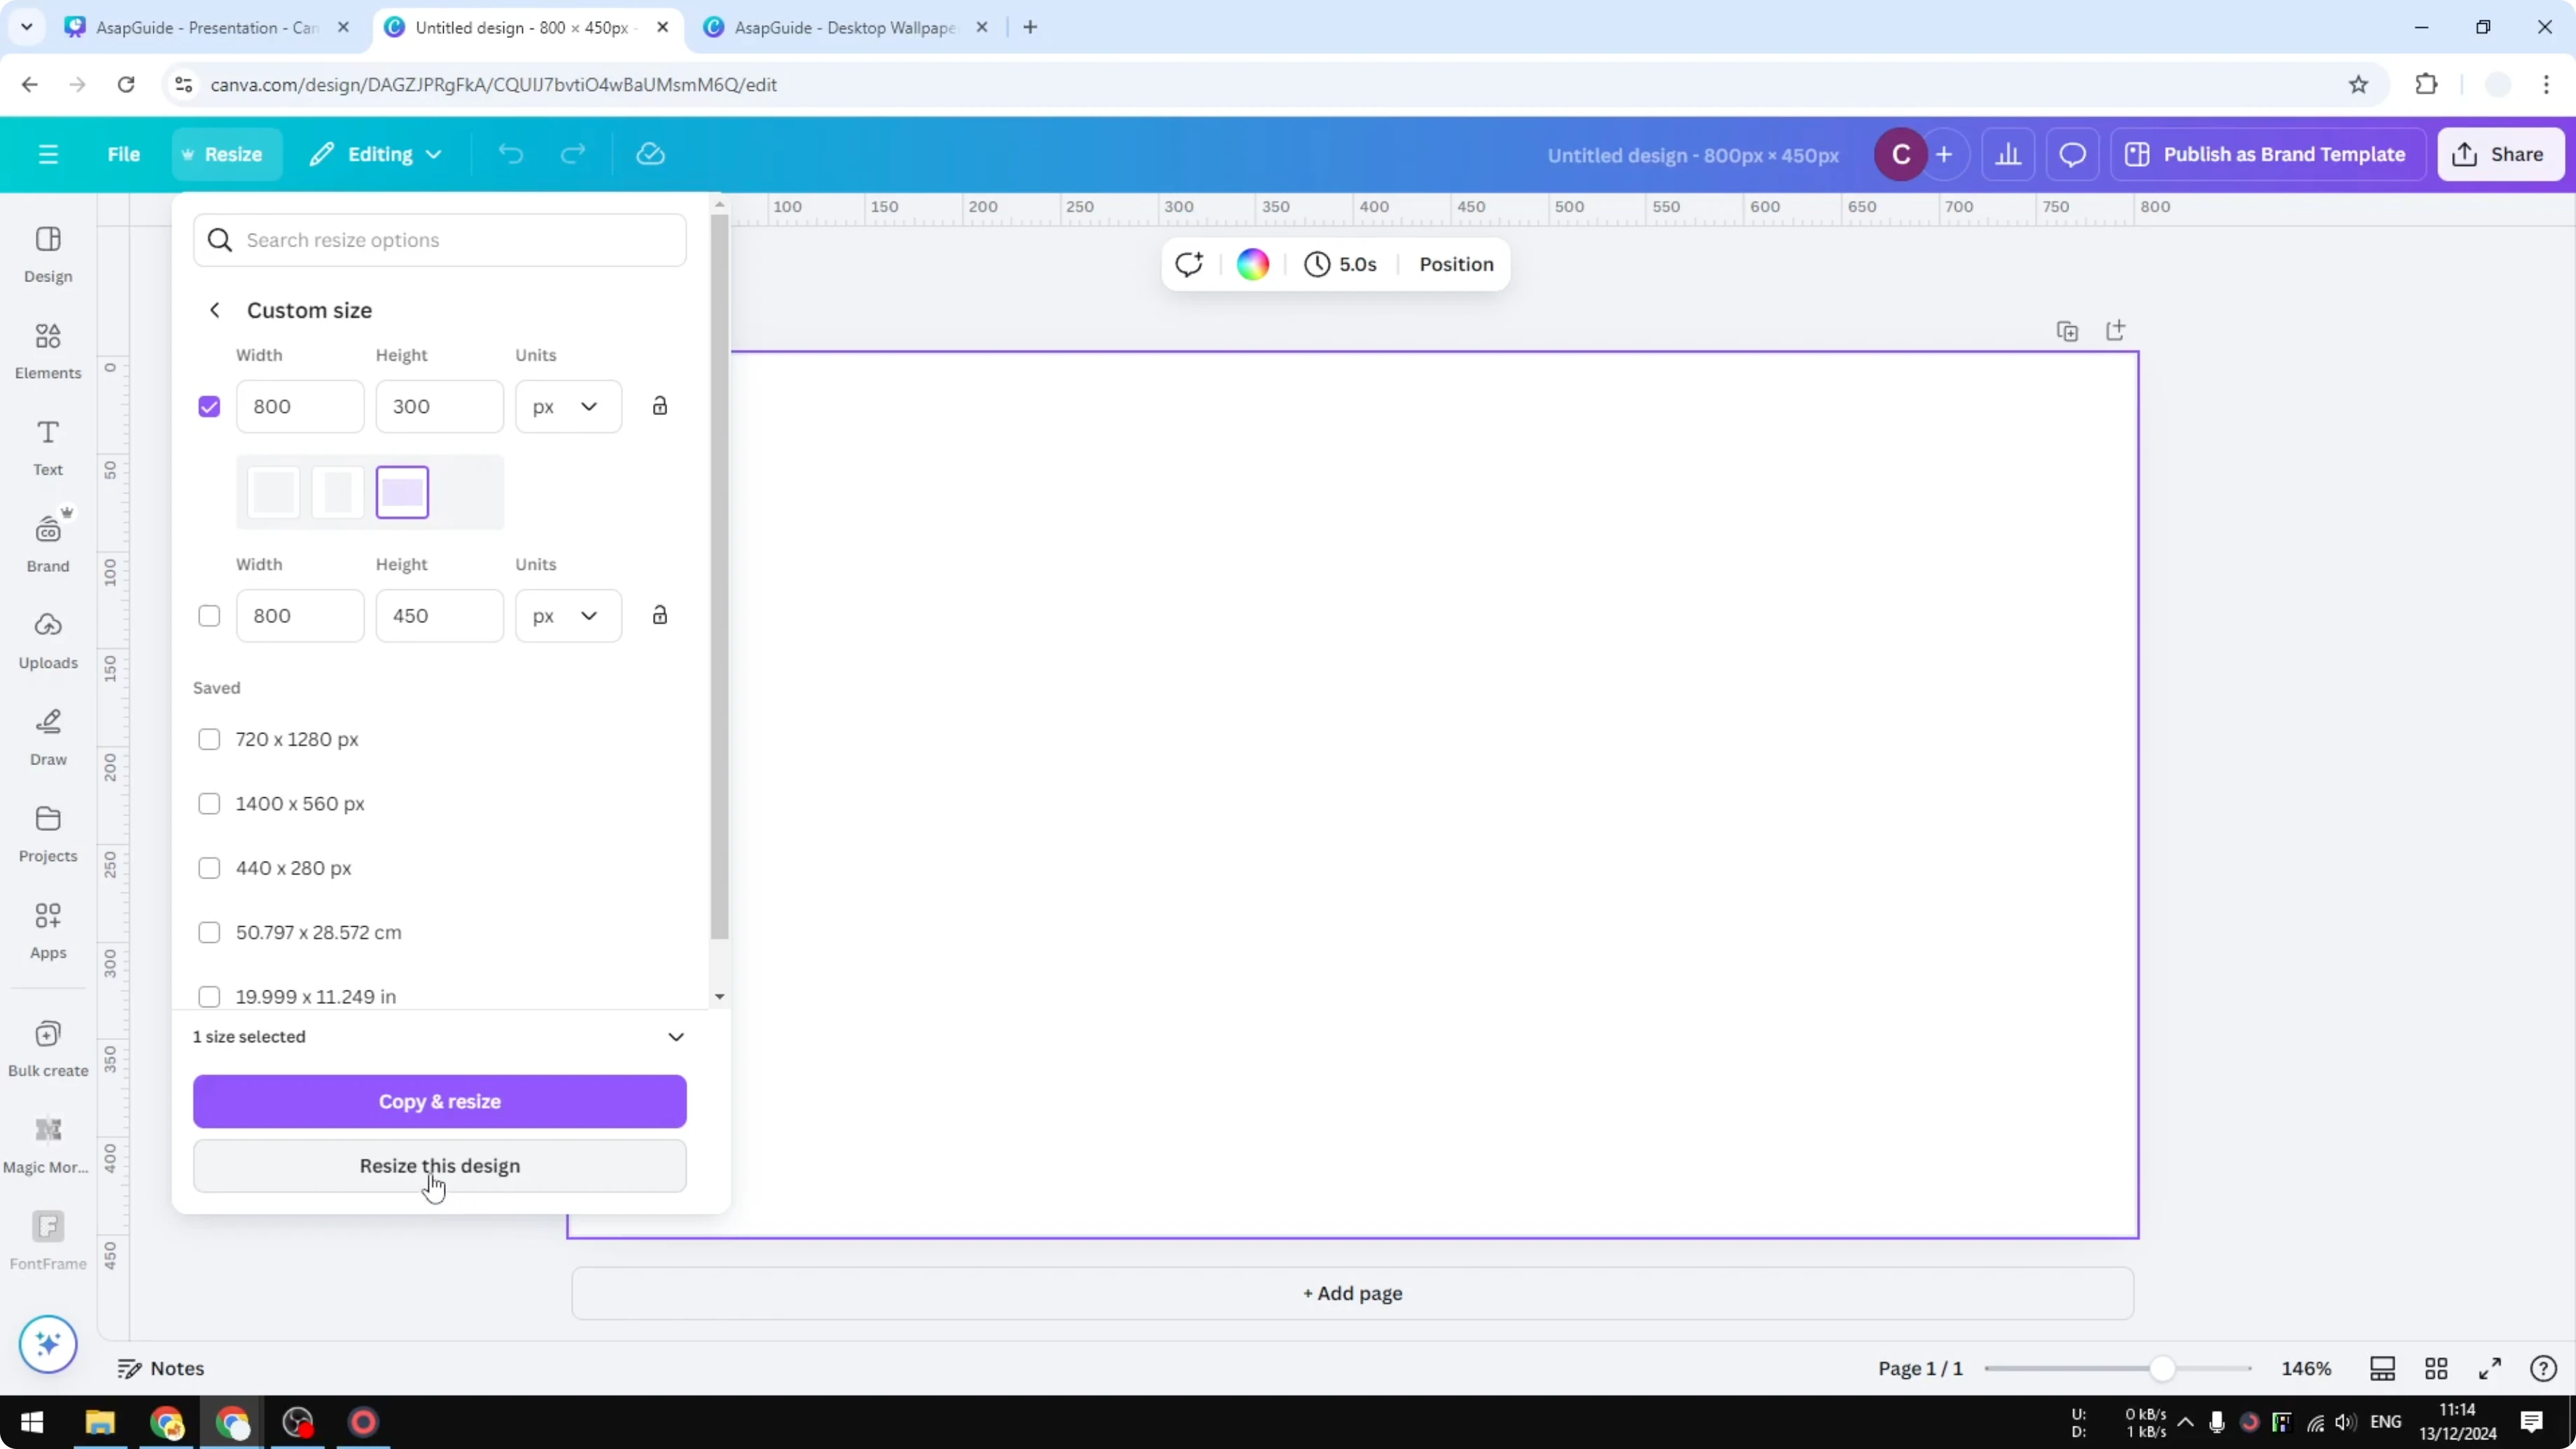Open the Draw panel
Image resolution: width=2576 pixels, height=1449 pixels.
click(x=47, y=736)
